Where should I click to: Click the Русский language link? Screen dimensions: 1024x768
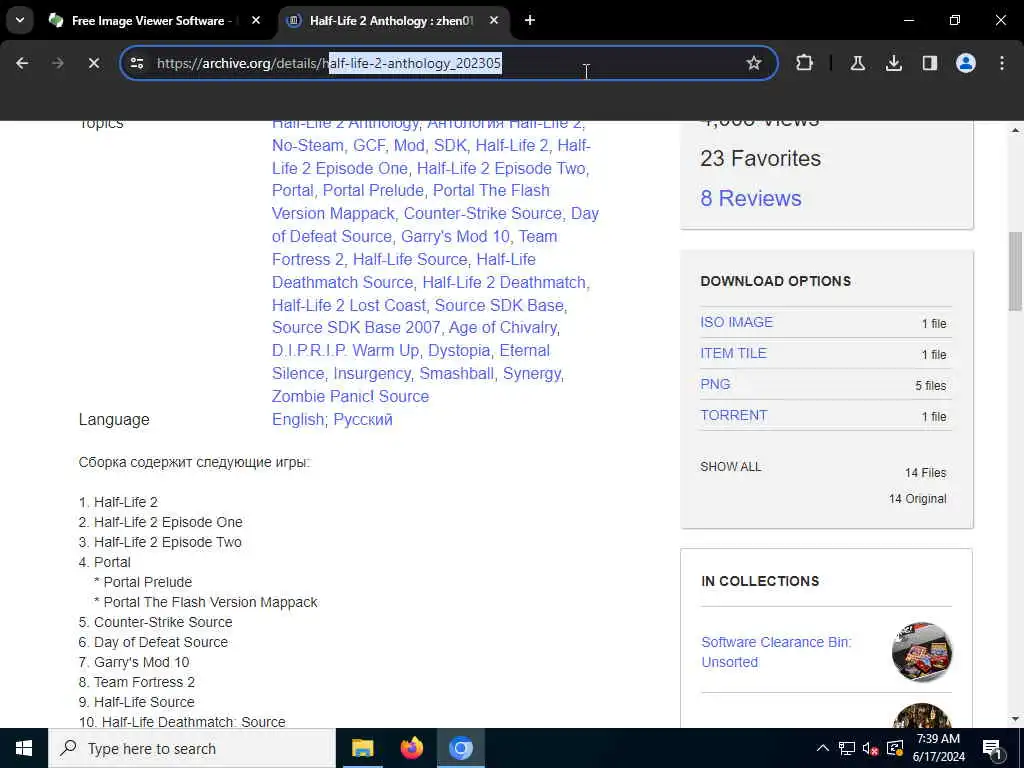[363, 419]
